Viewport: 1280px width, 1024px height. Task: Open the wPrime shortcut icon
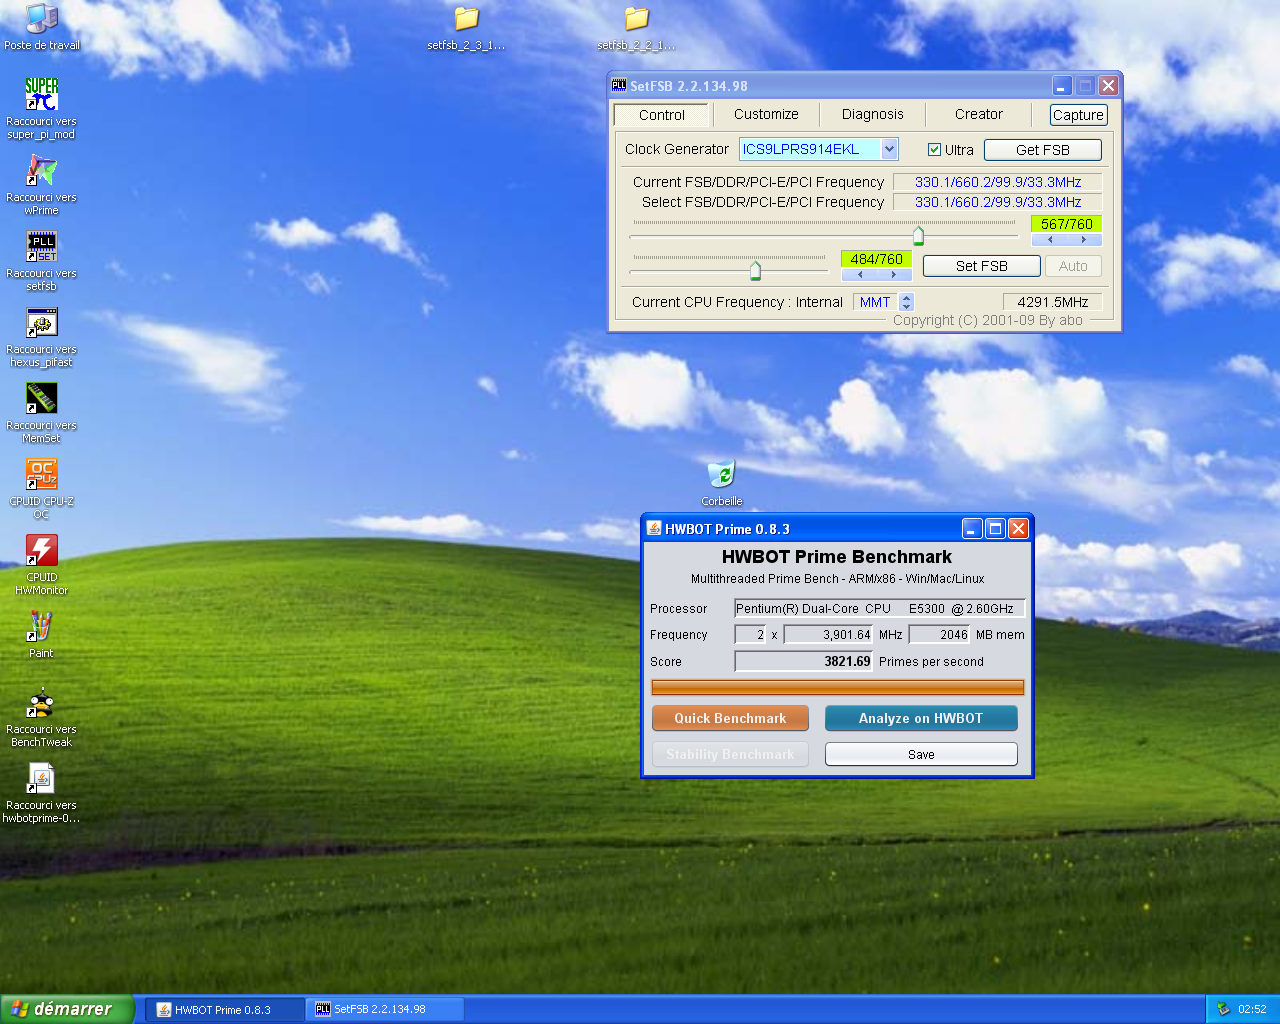coord(41,170)
